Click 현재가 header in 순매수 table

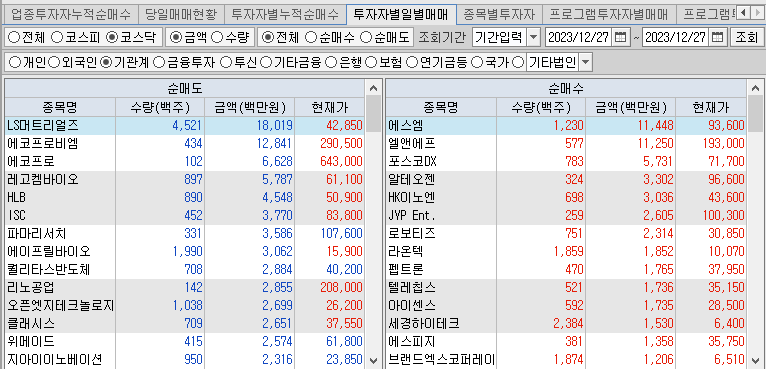[x=711, y=107]
